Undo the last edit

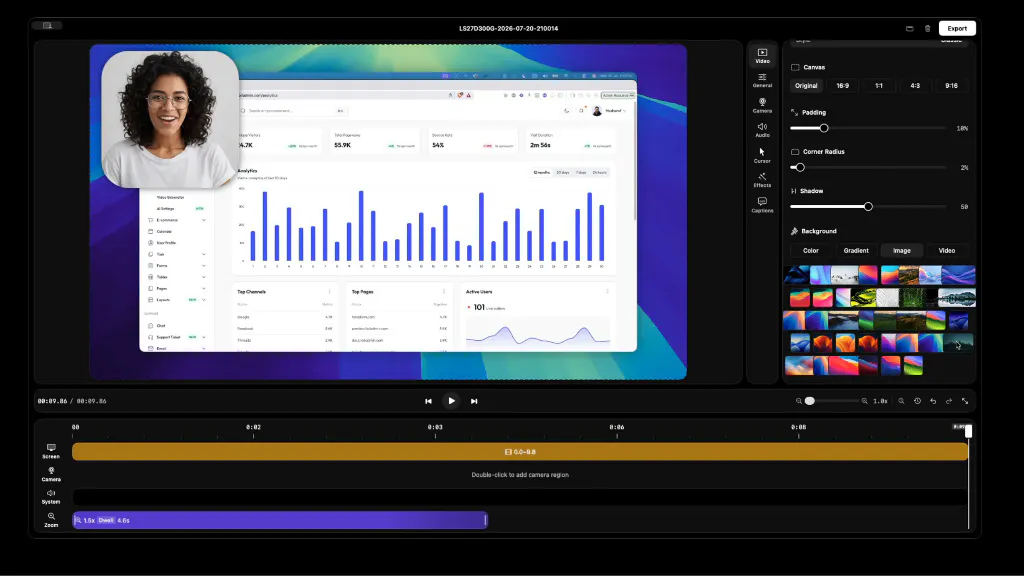(933, 401)
